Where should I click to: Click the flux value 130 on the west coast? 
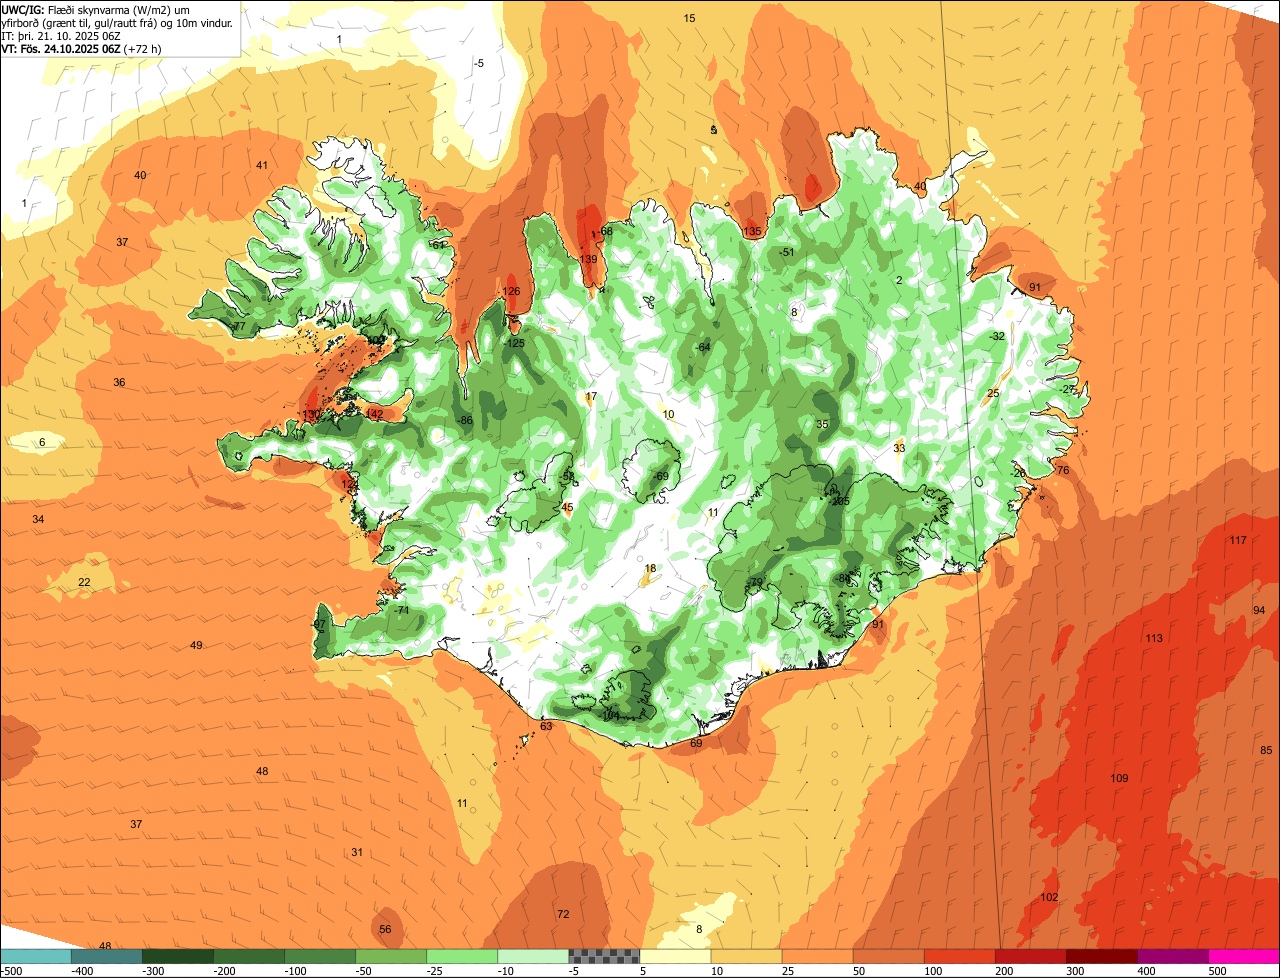[311, 414]
